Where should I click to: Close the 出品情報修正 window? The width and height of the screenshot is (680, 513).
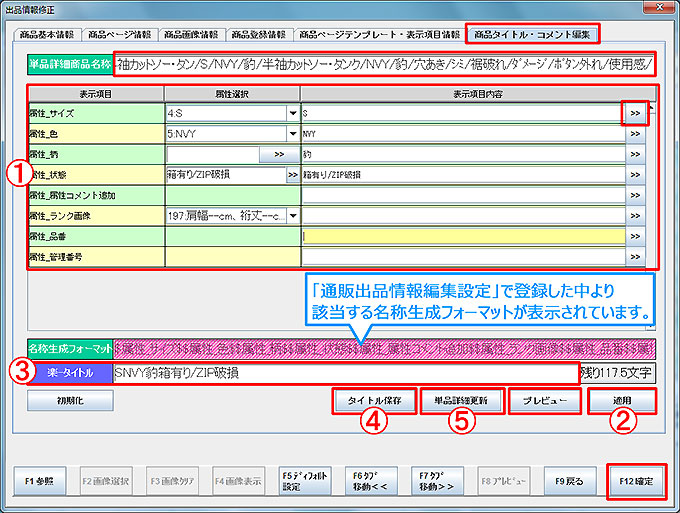[659, 7]
